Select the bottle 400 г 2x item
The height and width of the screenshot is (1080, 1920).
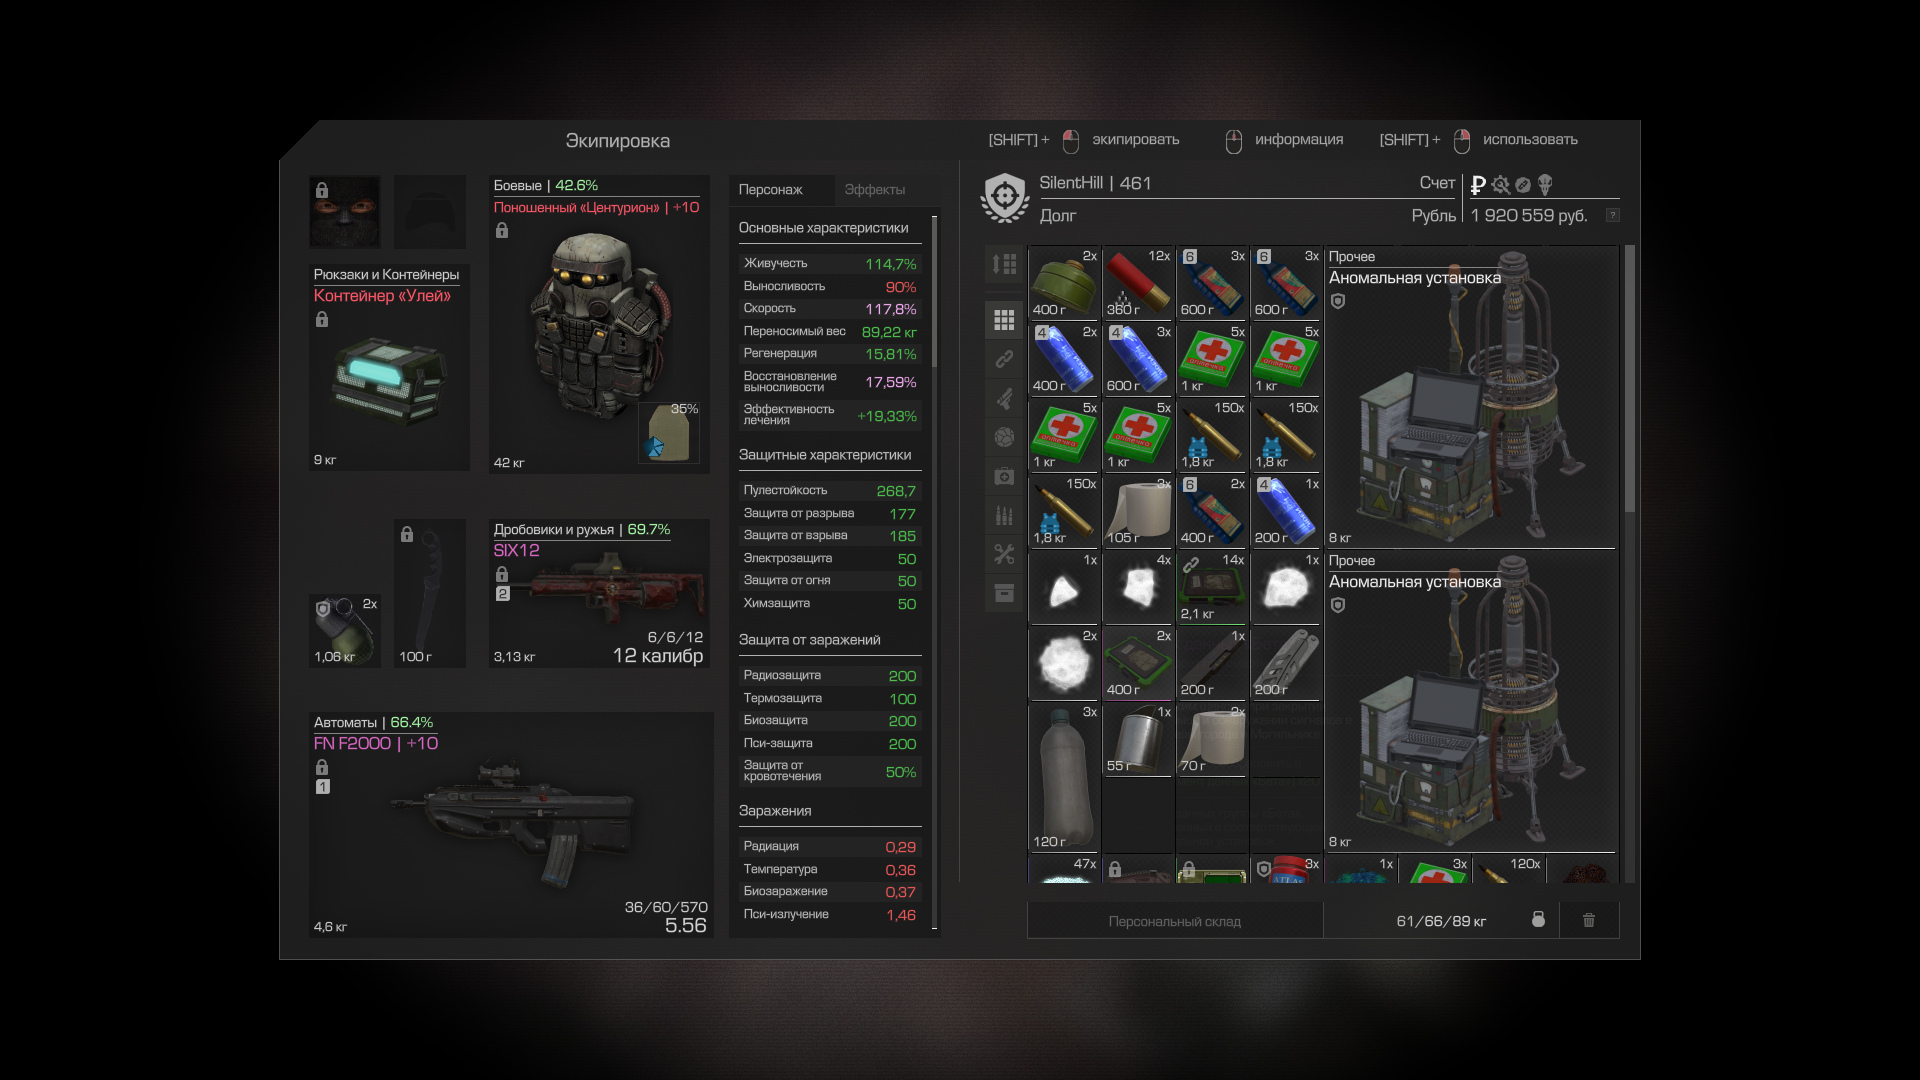[1212, 511]
